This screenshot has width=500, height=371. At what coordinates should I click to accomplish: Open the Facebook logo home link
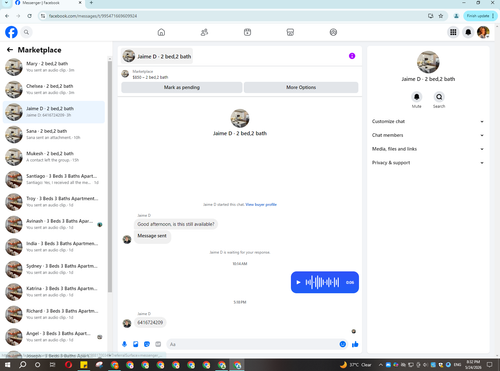click(x=11, y=32)
